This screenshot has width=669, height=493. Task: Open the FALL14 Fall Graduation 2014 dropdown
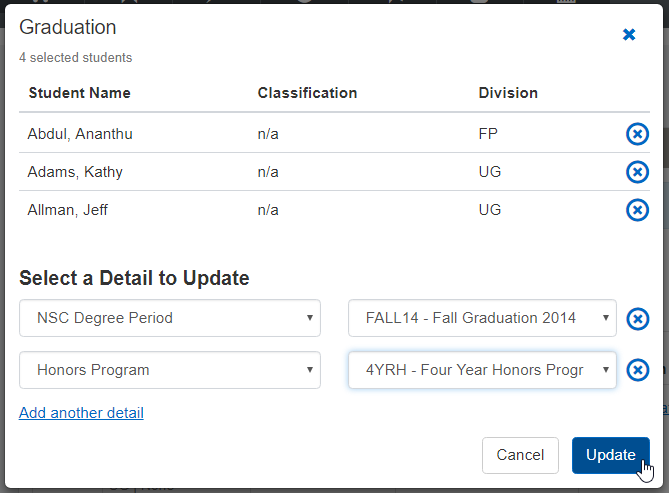pyautogui.click(x=482, y=318)
